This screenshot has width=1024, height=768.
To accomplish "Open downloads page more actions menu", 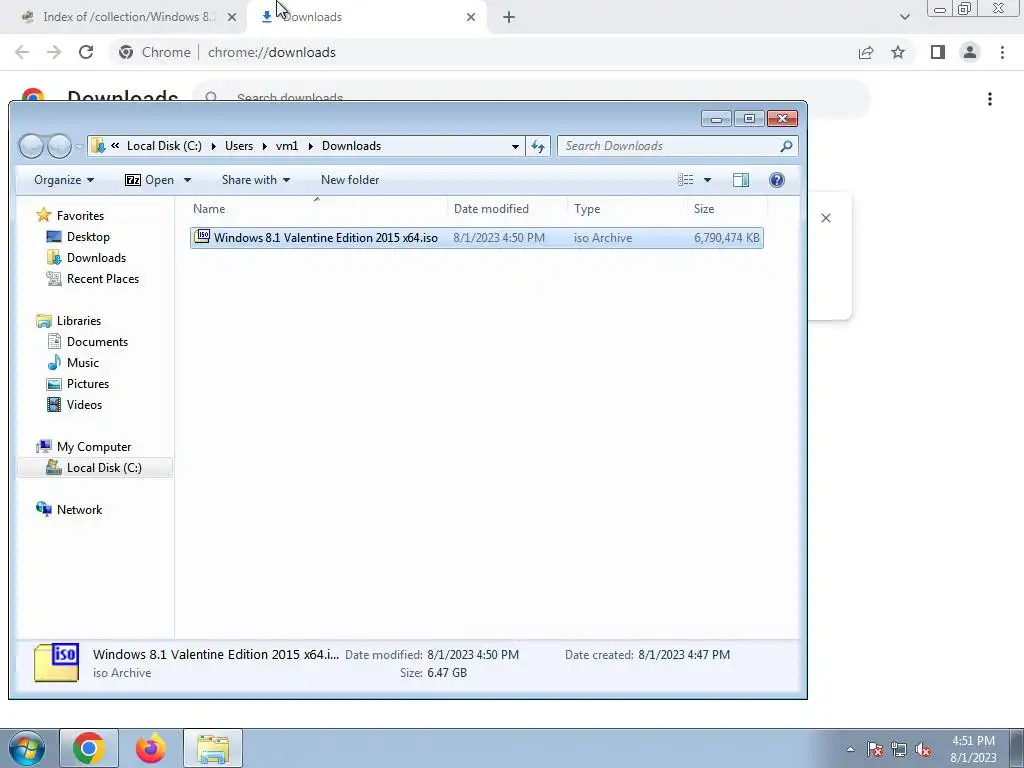I will [x=990, y=99].
